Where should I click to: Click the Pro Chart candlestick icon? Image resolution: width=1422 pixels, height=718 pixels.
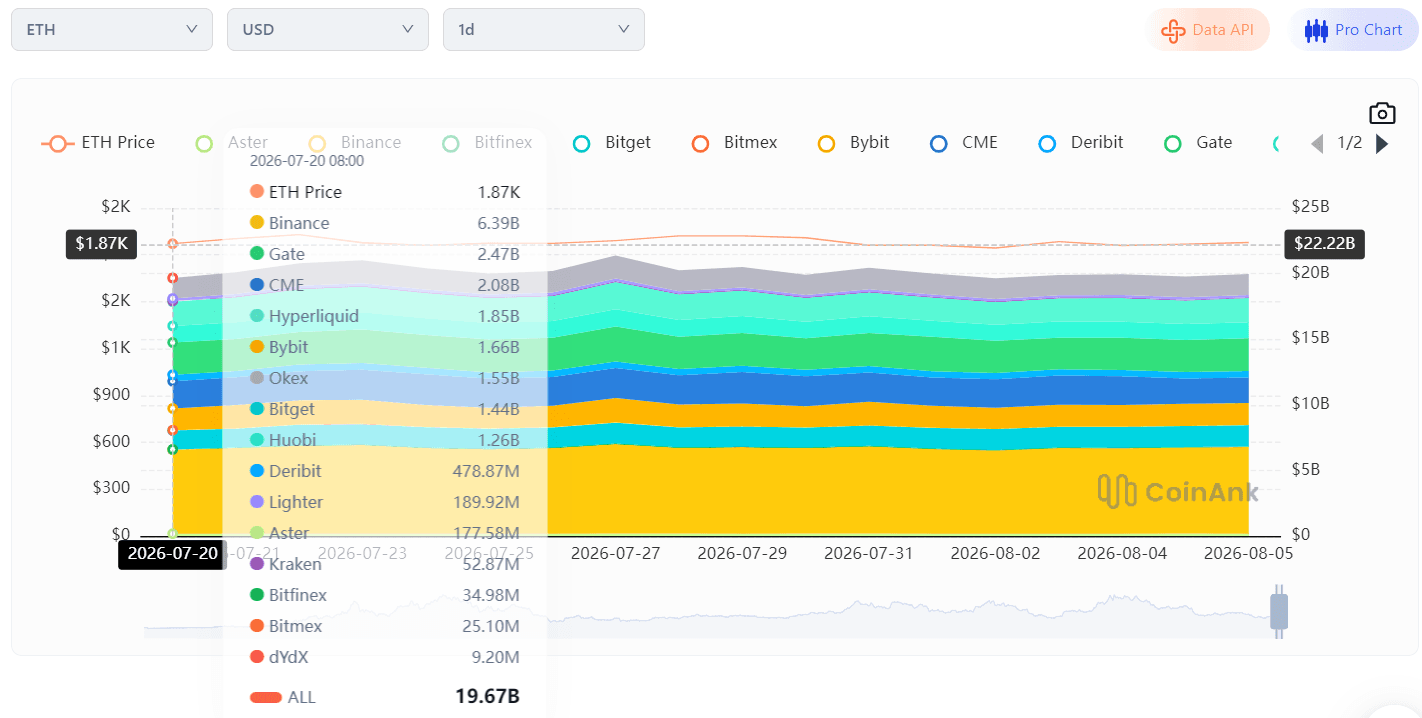tap(1316, 30)
